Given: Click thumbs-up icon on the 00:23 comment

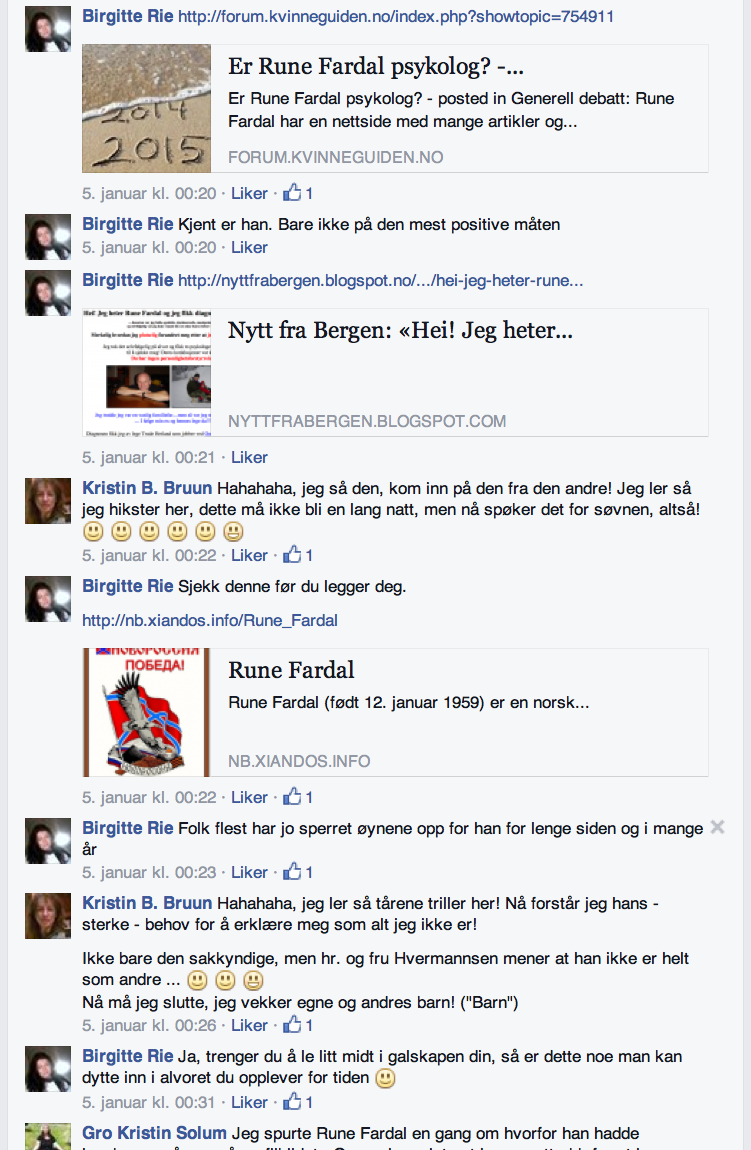Looking at the screenshot, I should tap(293, 871).
